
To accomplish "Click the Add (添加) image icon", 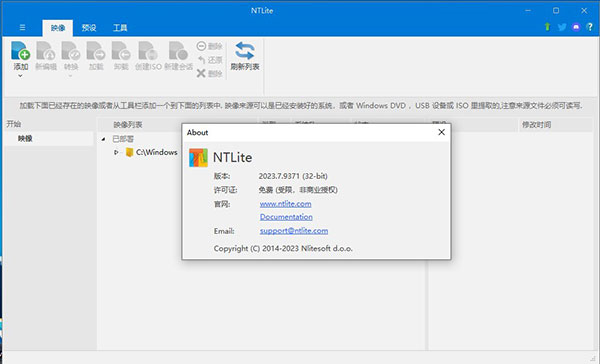I will tap(21, 51).
